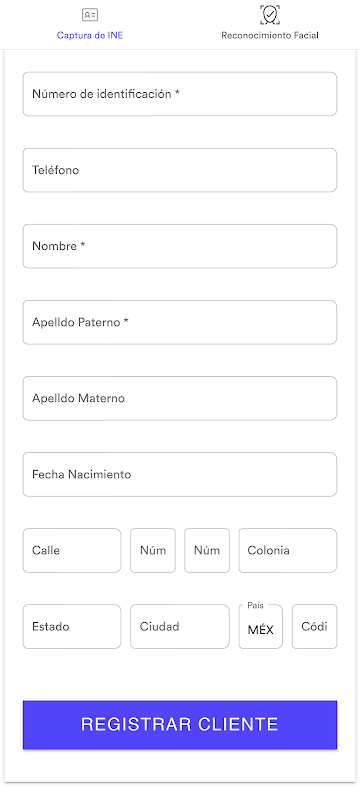Click the Código postal field
360x800 pixels.
(x=315, y=627)
